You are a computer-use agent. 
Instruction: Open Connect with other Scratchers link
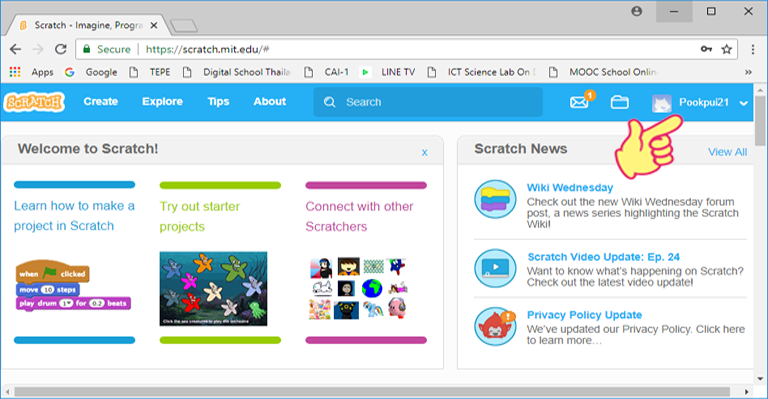360,216
